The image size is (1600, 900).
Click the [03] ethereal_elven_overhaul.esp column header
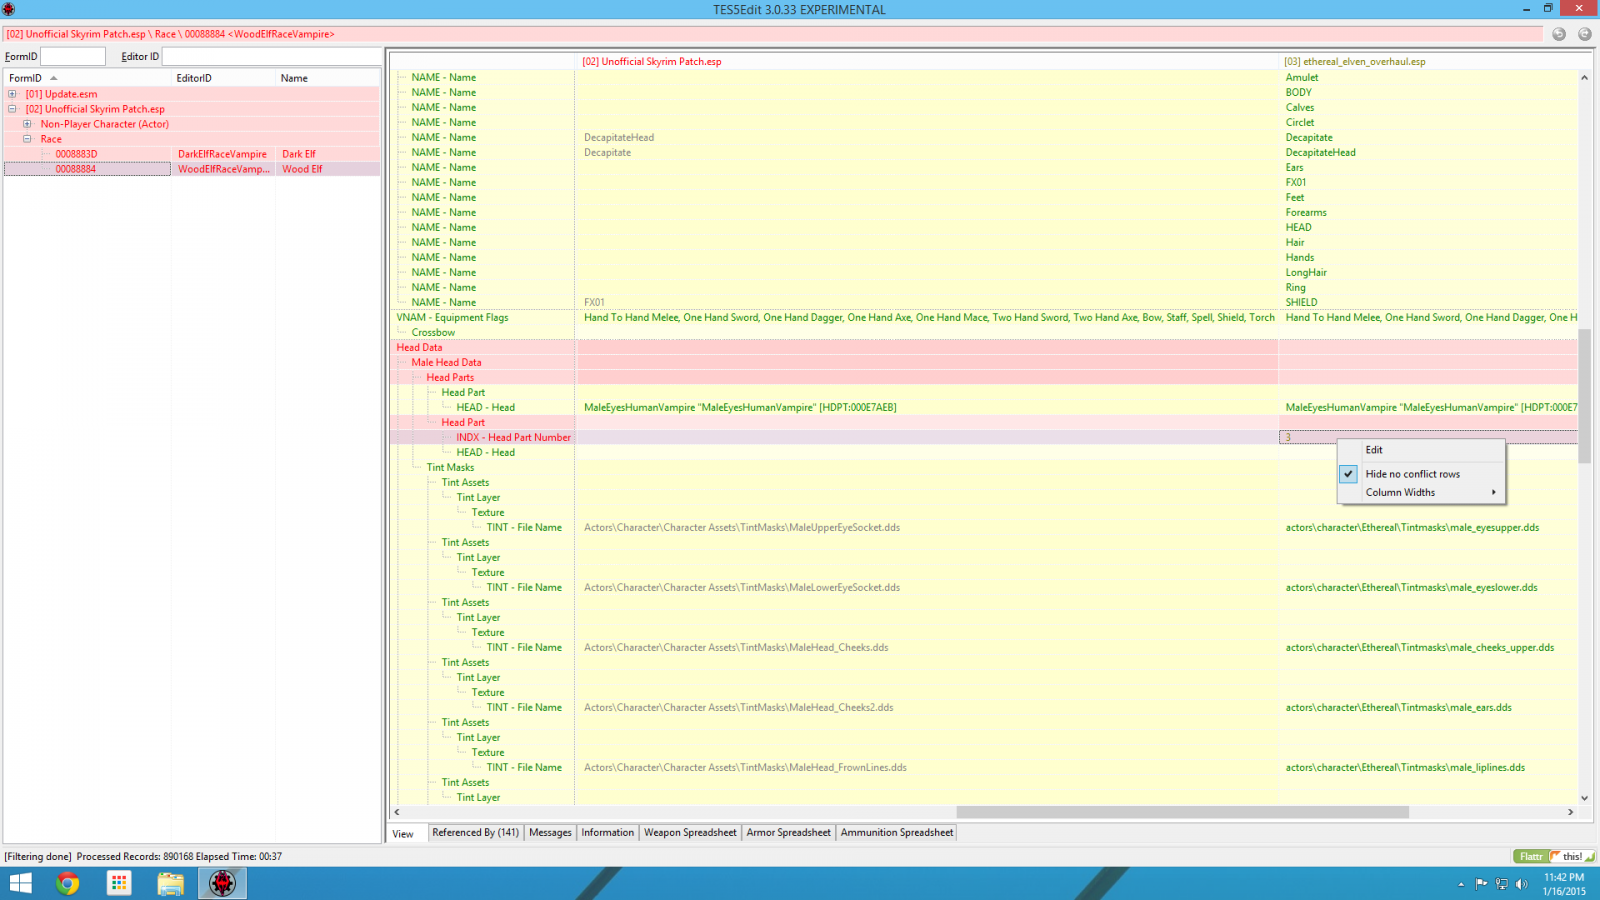(1428, 62)
